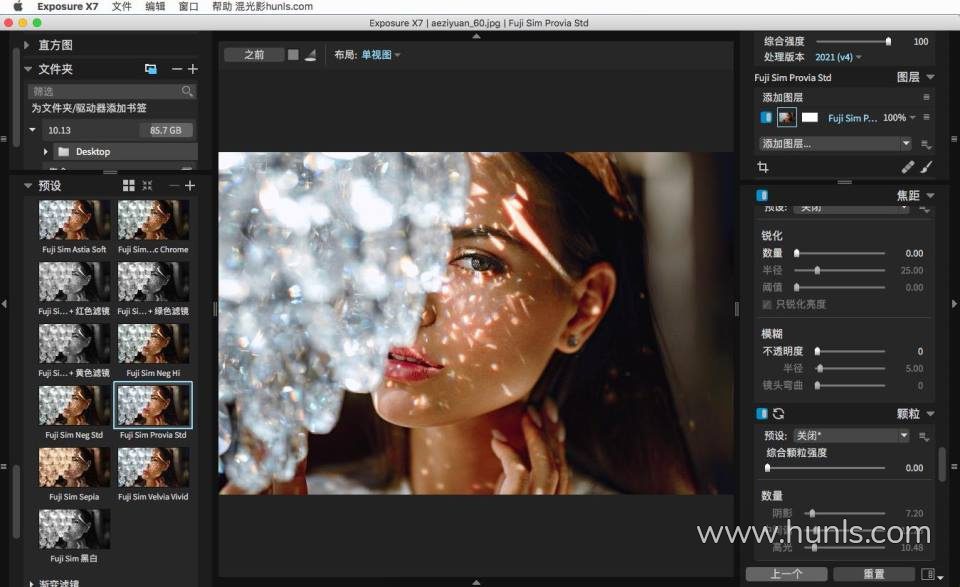Click the 之前 before-view button
Screen dimensions: 960x587
(254, 55)
